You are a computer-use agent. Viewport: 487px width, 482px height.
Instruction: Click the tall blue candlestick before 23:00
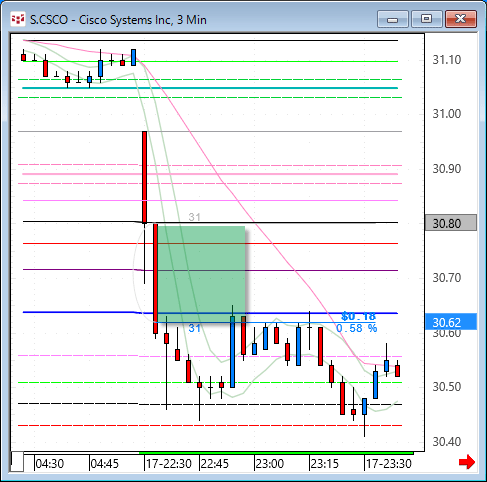(232, 352)
